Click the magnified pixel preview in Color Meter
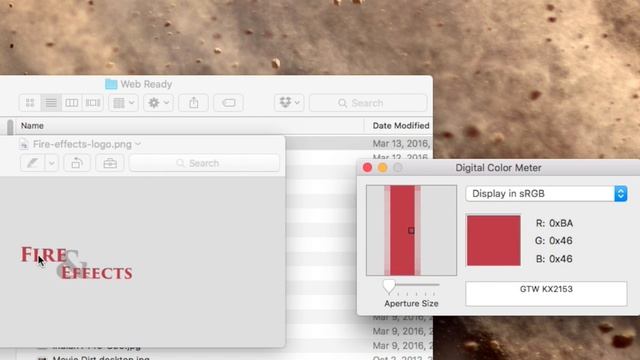The width and height of the screenshot is (640, 360). (411, 230)
